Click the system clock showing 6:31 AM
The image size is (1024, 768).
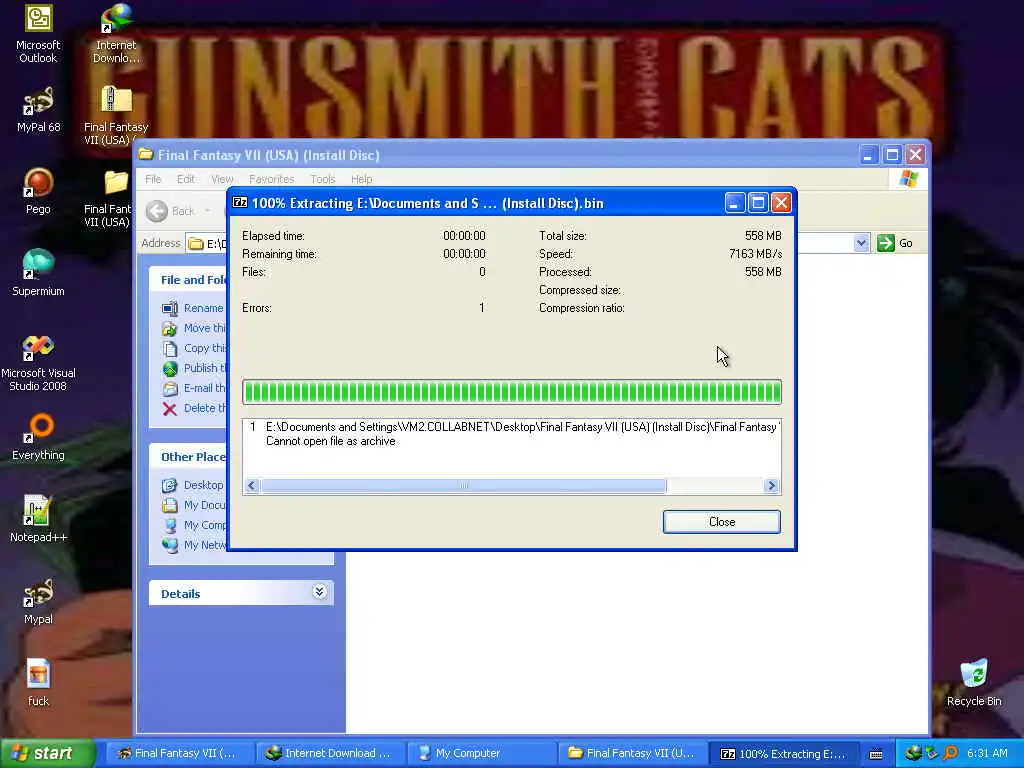(987, 753)
